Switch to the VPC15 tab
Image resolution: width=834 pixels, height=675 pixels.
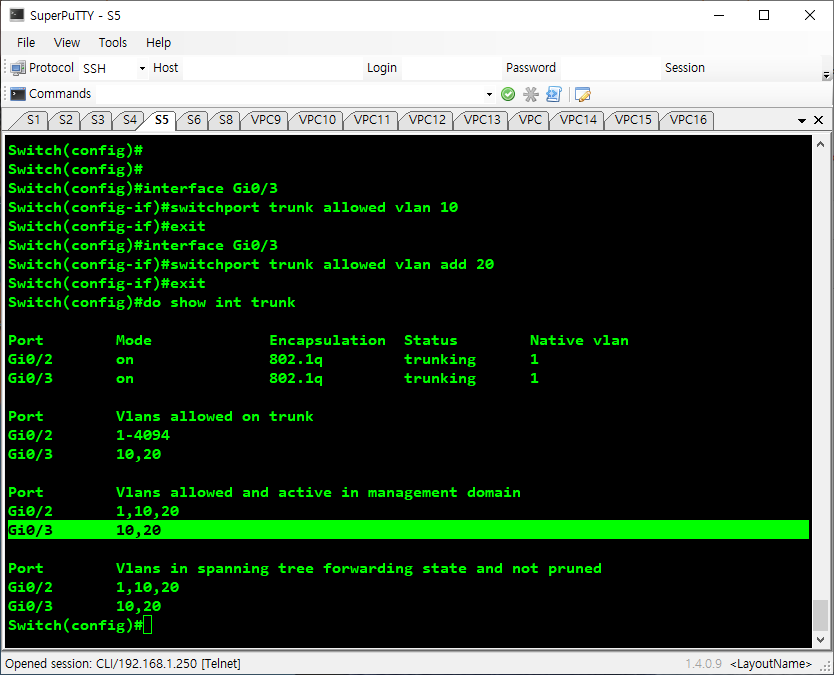tap(633, 120)
